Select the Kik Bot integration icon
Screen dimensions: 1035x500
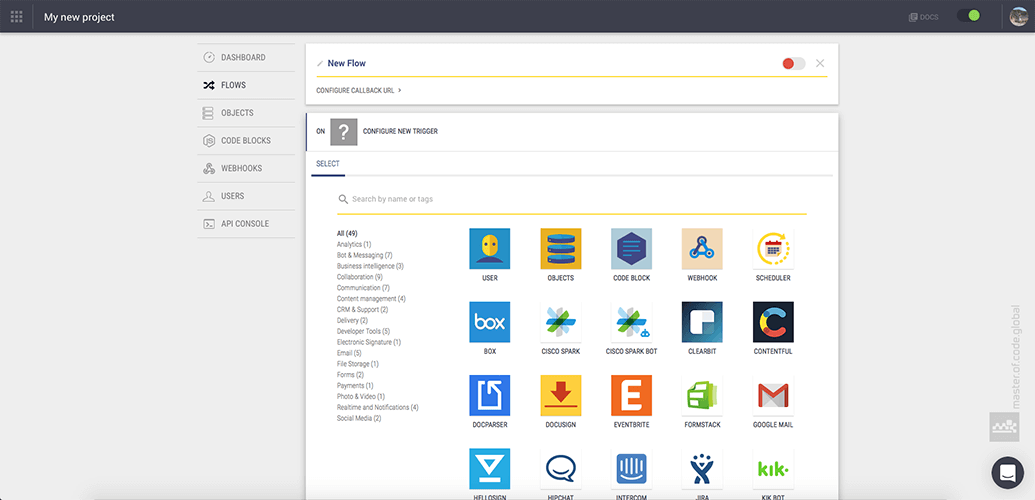coord(773,469)
